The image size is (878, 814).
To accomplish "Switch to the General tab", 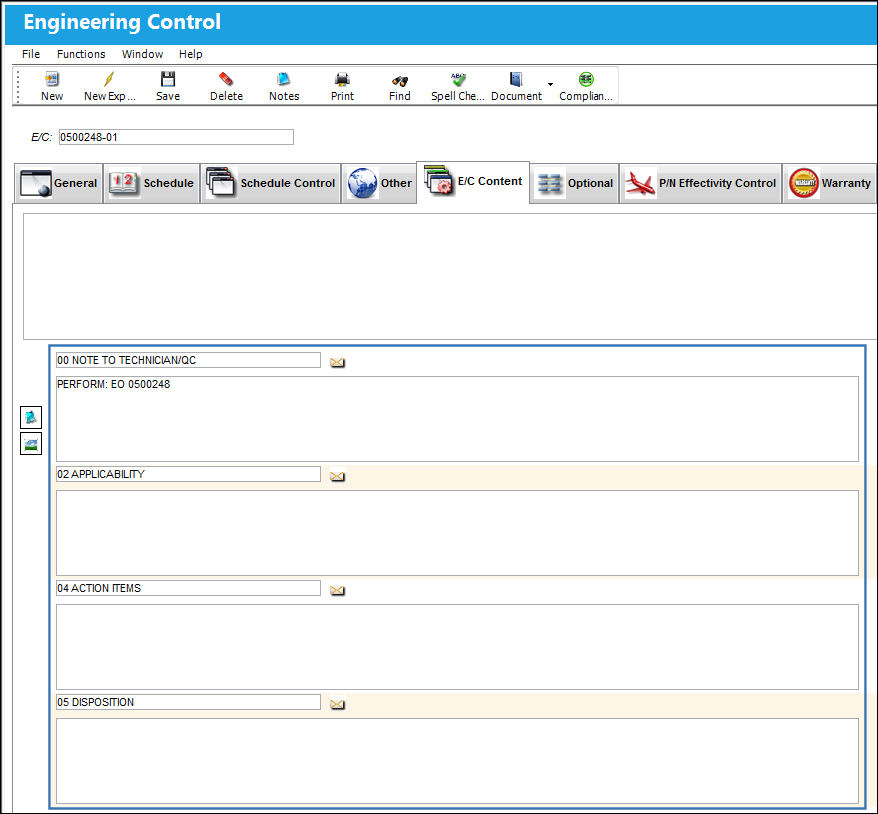I will [58, 183].
